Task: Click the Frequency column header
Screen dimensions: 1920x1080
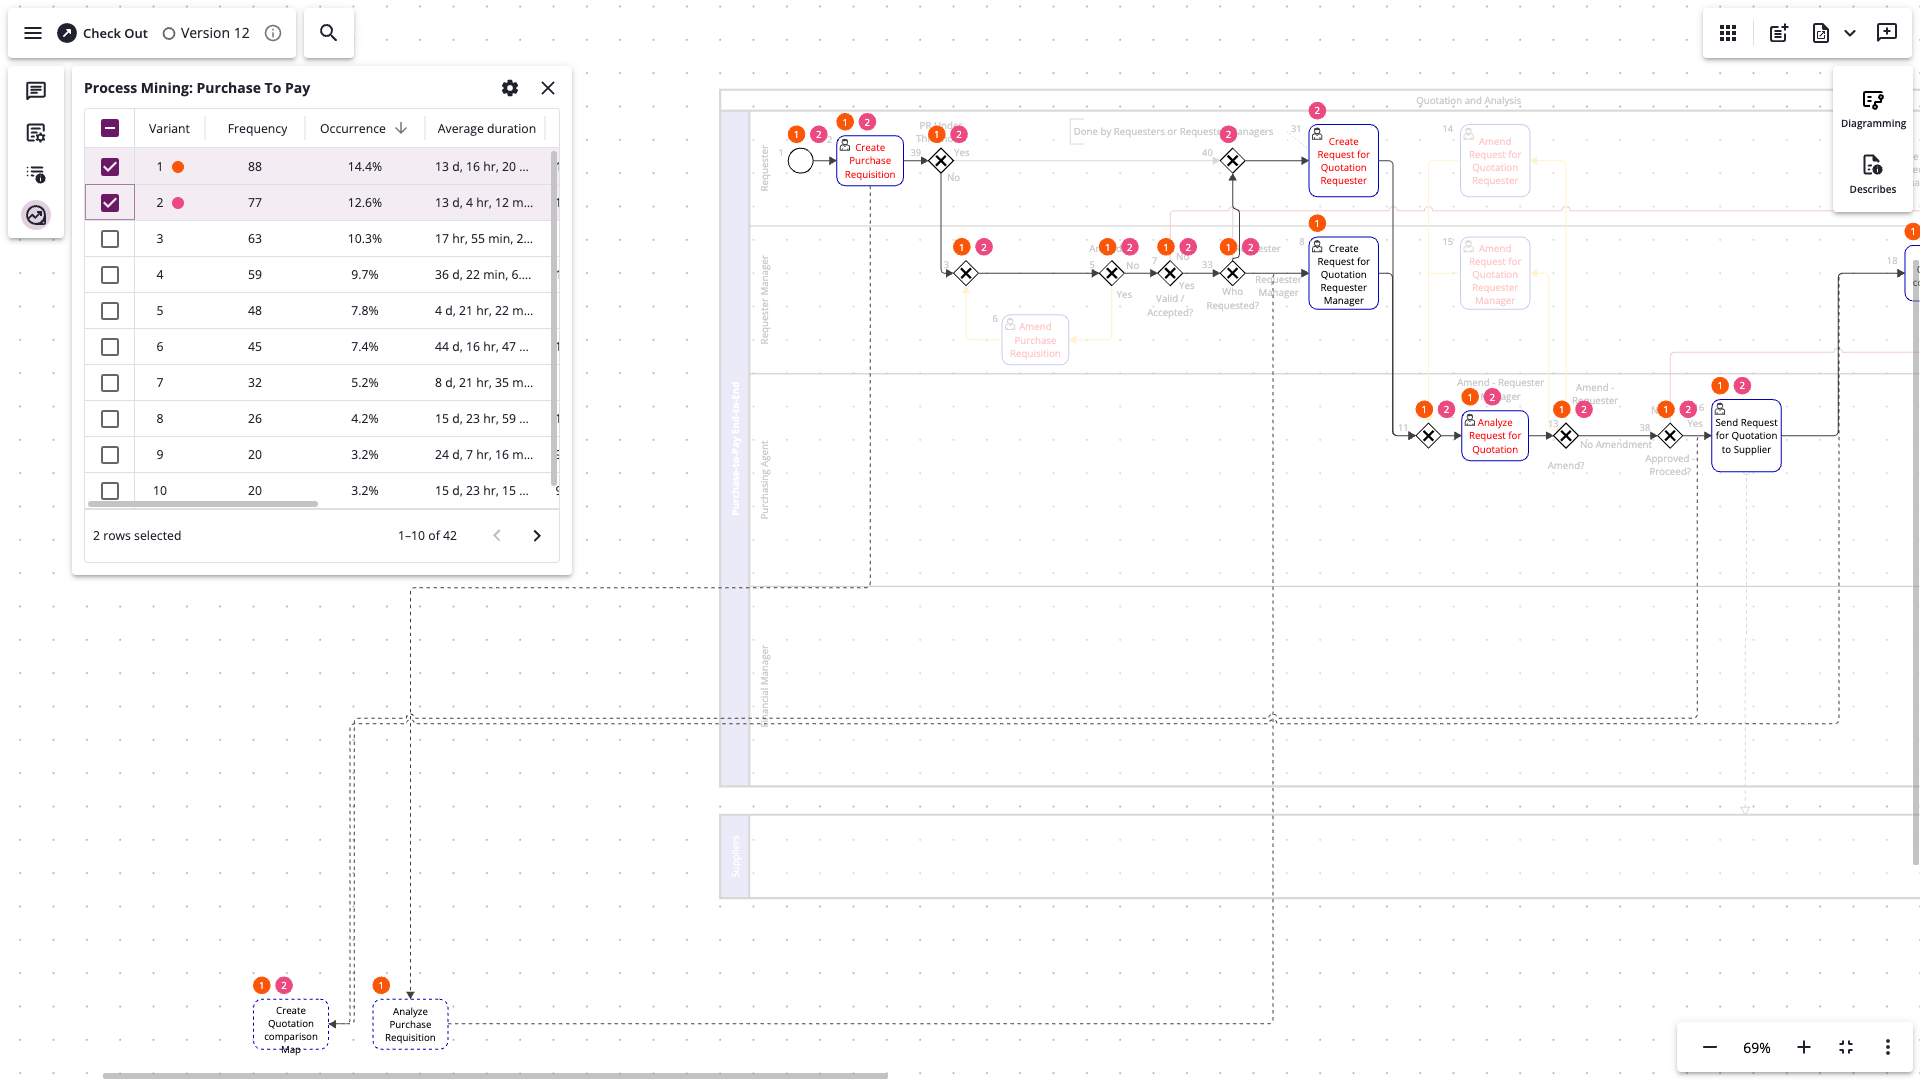Action: [x=257, y=128]
